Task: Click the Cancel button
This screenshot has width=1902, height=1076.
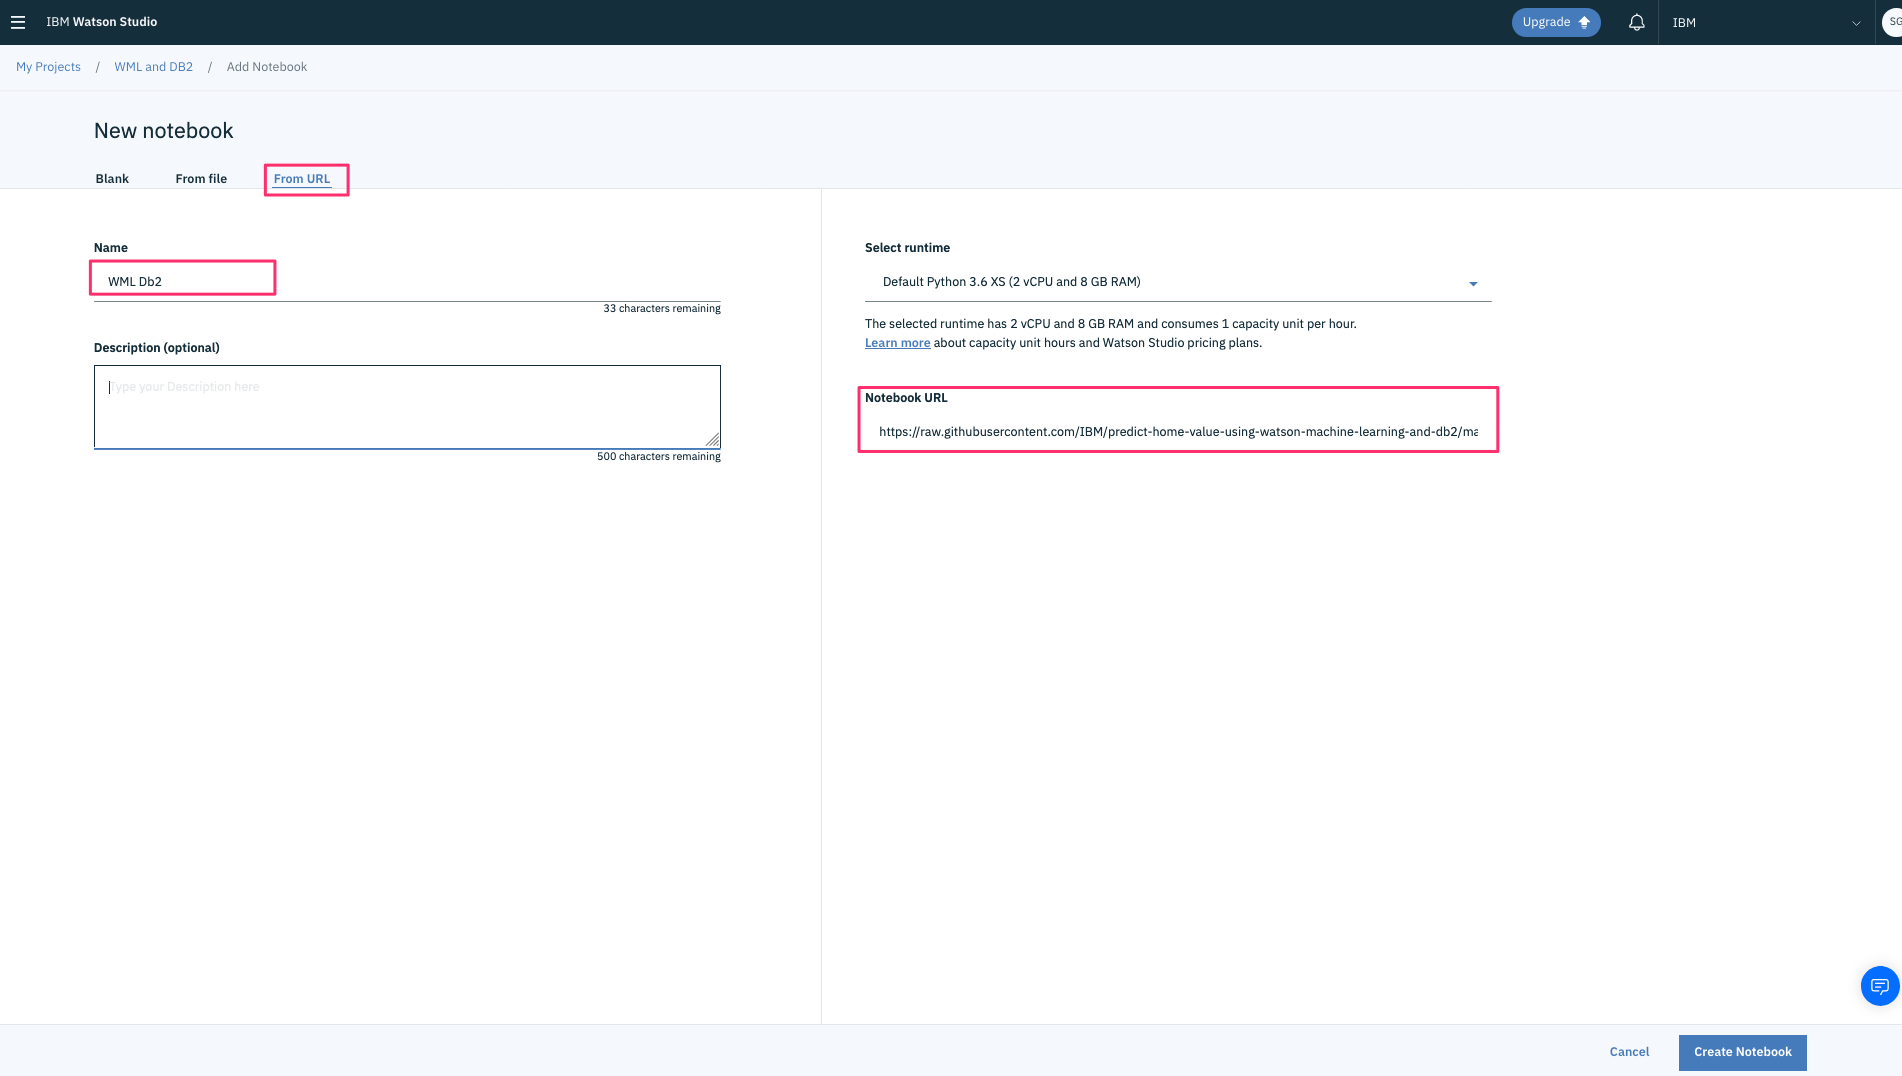Action: (1629, 1052)
